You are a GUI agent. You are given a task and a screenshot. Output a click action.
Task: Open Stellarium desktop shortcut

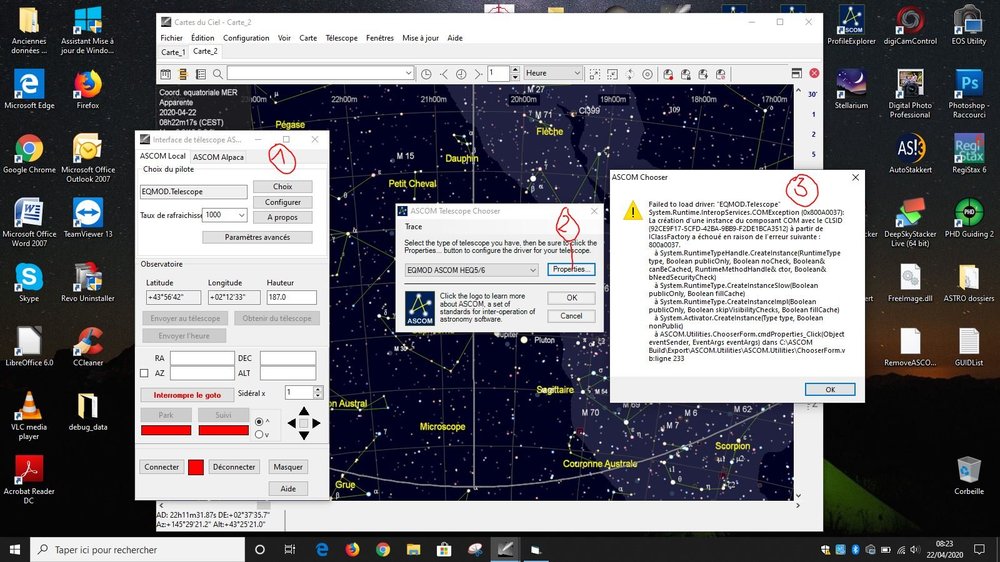[851, 89]
